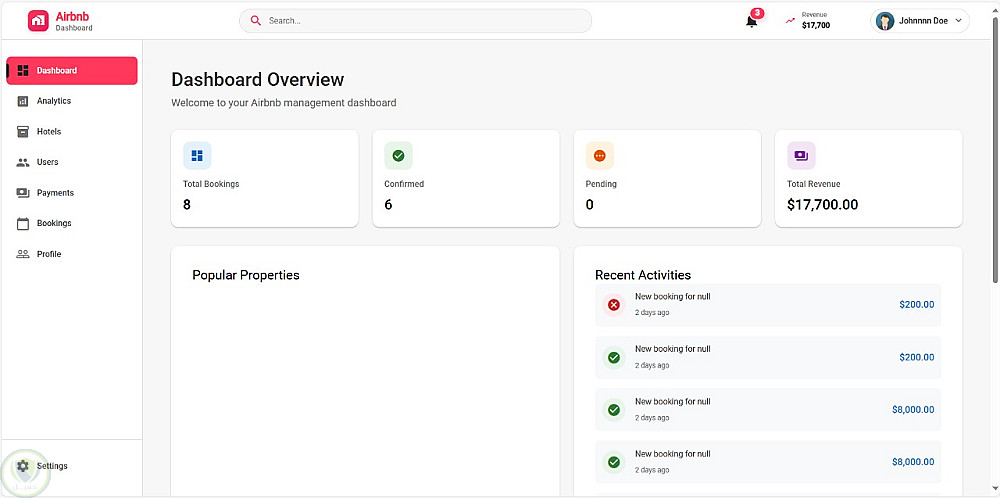1000x498 pixels.
Task: Open the Profile page
Action: (72, 254)
